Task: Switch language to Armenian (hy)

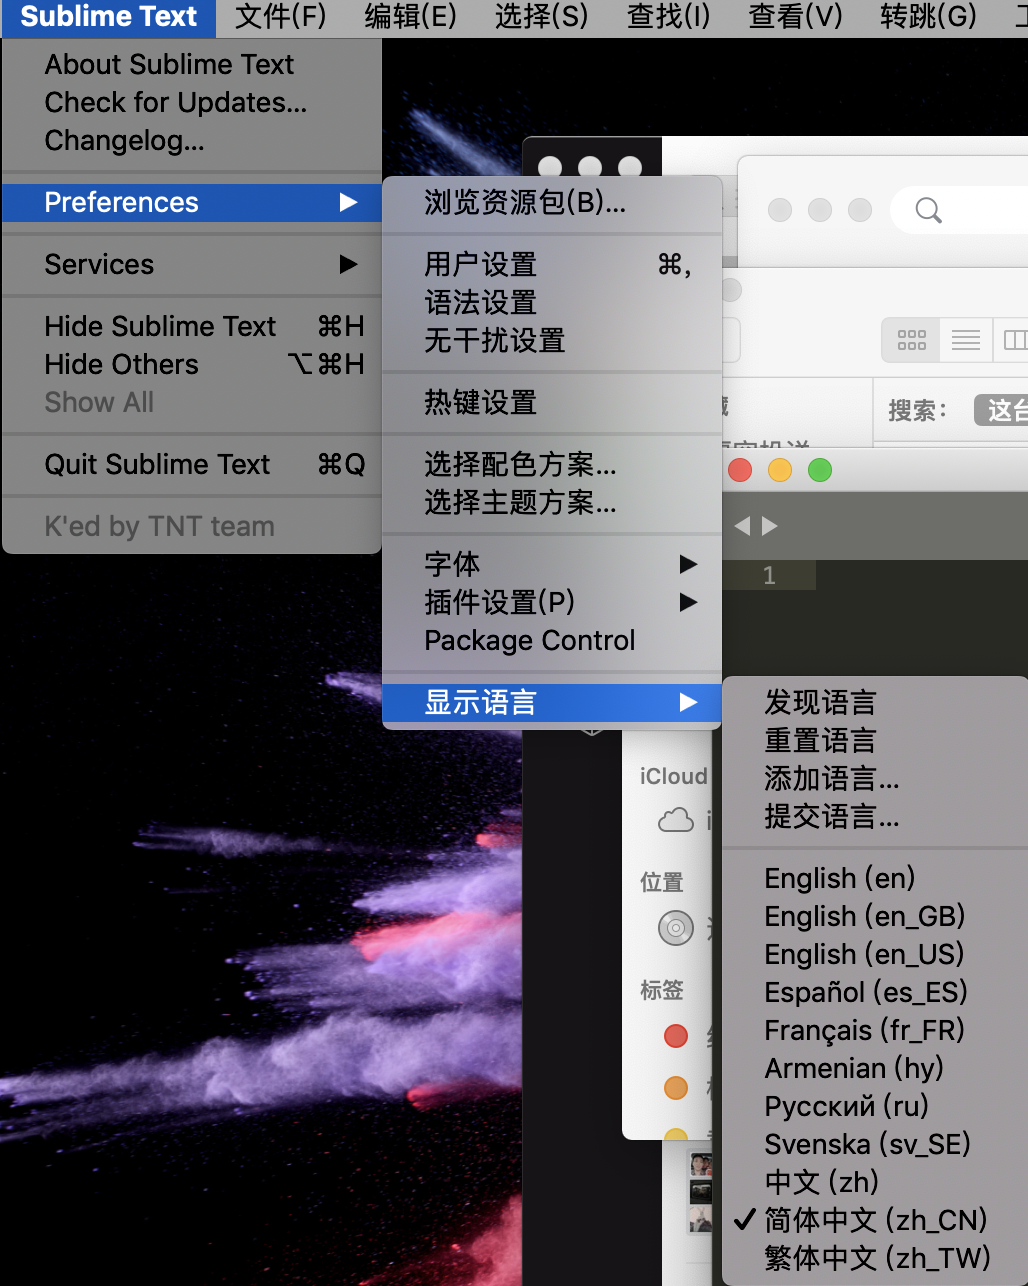Action: (x=875, y=1068)
